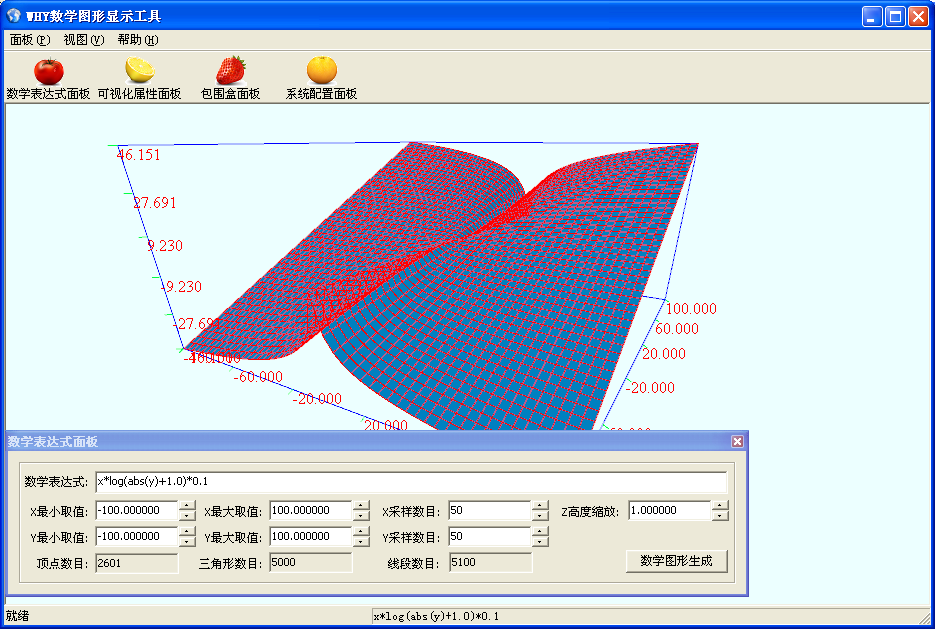Increase Y最大取值 with up arrow

click(x=361, y=532)
